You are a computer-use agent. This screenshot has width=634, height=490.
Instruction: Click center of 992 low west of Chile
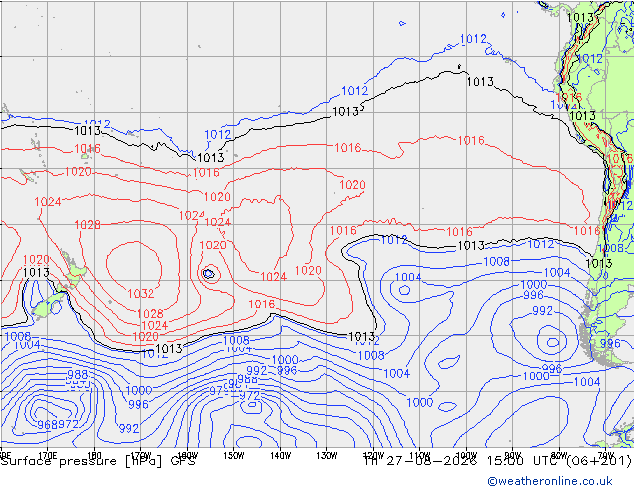(553, 342)
